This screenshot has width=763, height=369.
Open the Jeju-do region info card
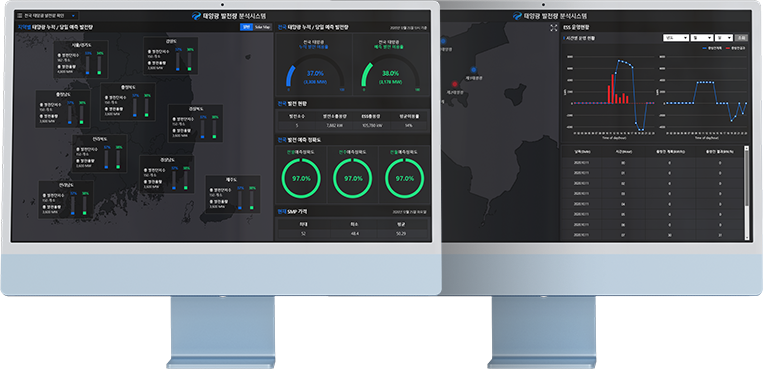233,194
